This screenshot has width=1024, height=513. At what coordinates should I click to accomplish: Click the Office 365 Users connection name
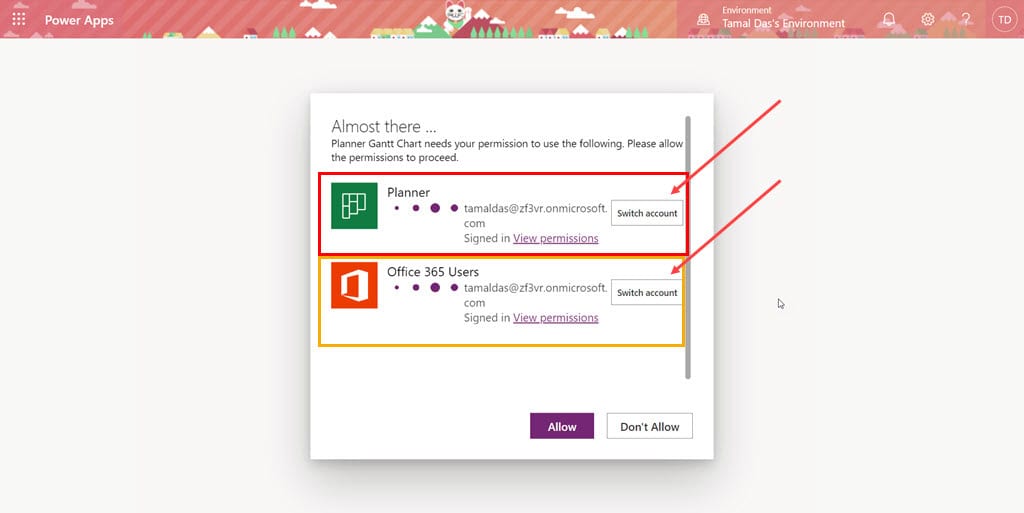(x=433, y=272)
